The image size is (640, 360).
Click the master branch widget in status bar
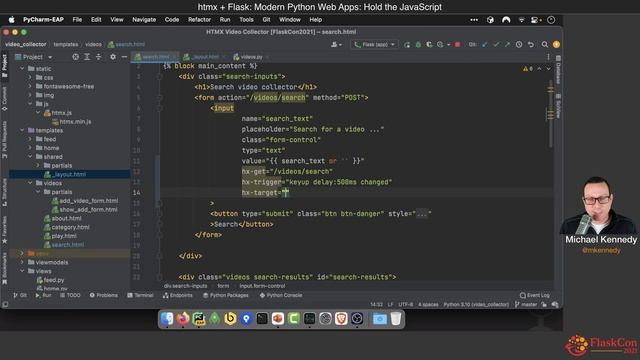tap(526, 304)
